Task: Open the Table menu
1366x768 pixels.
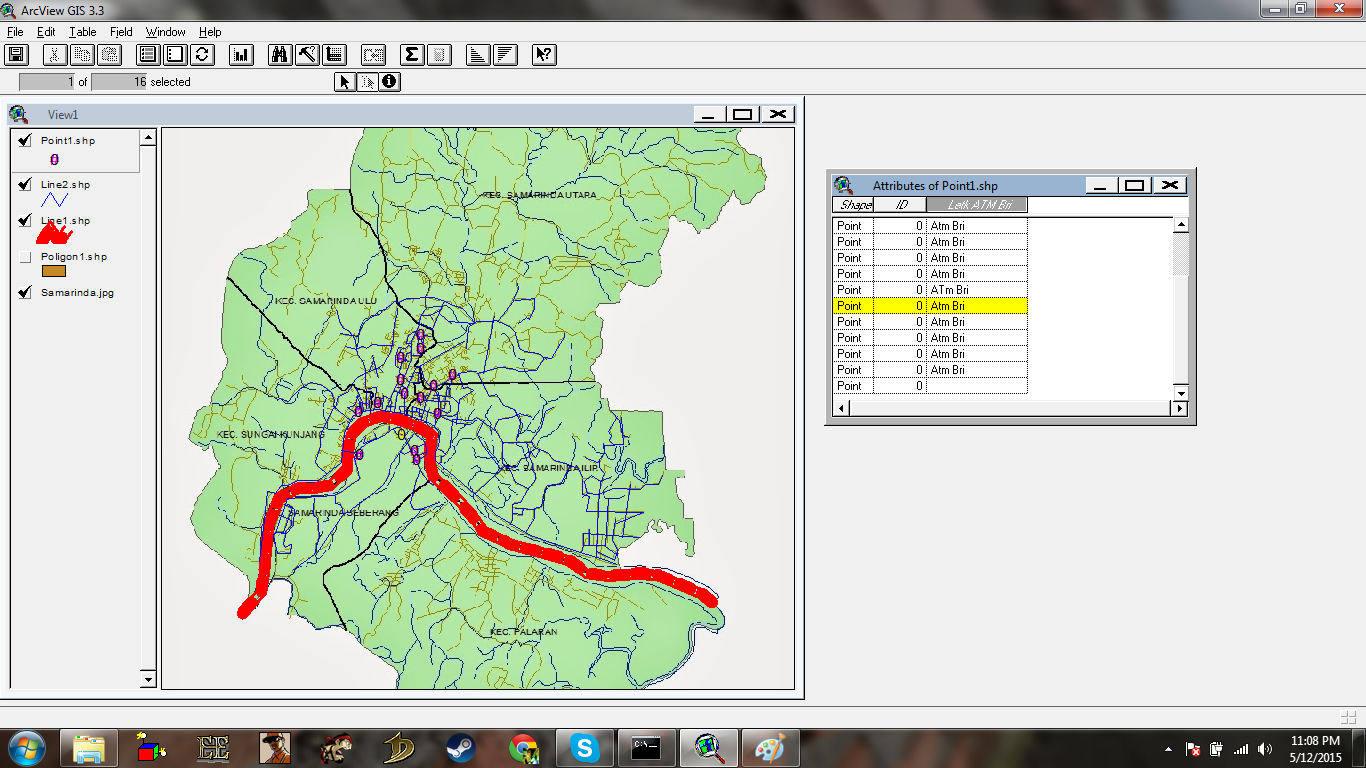Action: point(82,31)
